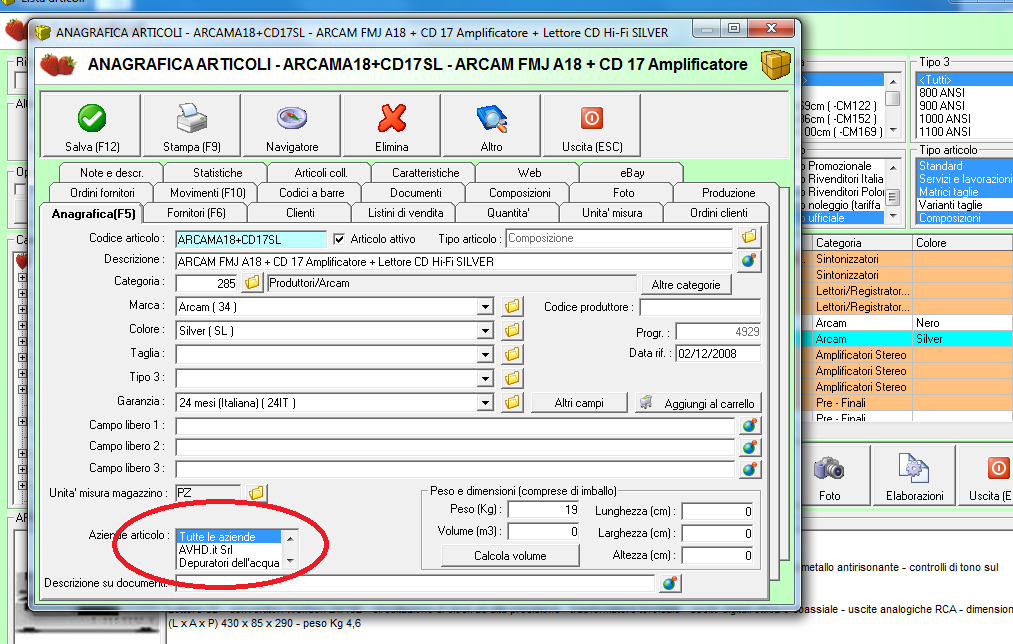Screen dimensions: 1013x644
Task: Select AVHD.it Srl in Aziende list
Action: (x=229, y=550)
